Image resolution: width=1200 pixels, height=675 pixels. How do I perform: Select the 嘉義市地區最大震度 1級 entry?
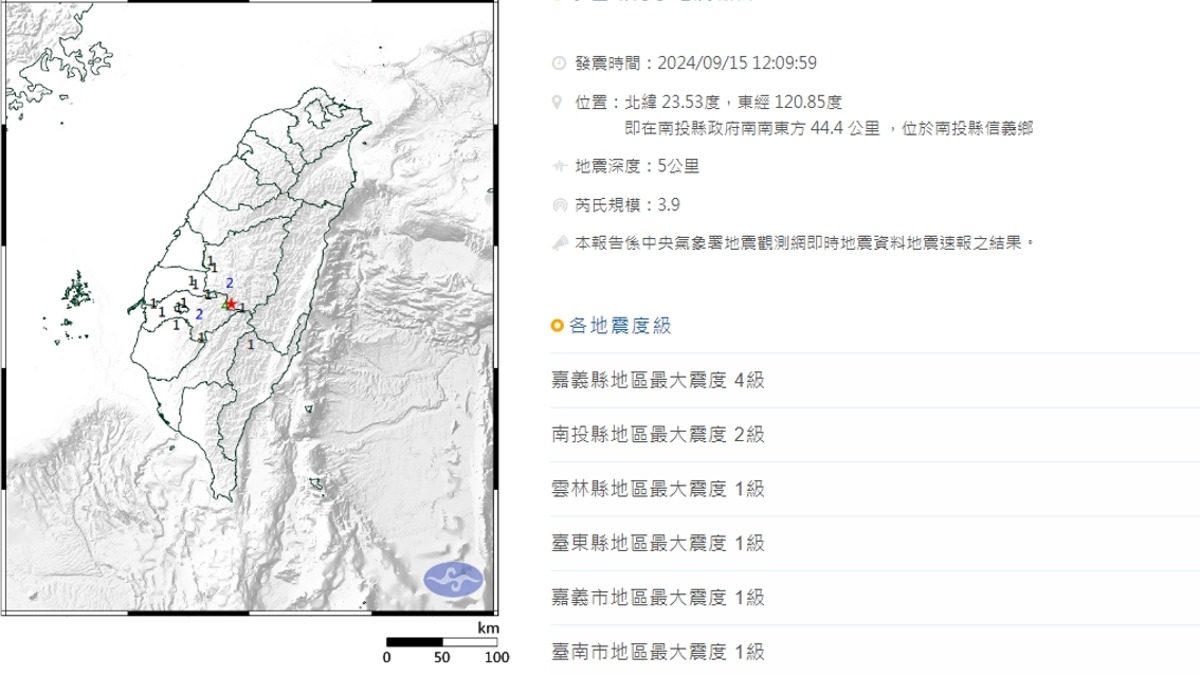[658, 598]
